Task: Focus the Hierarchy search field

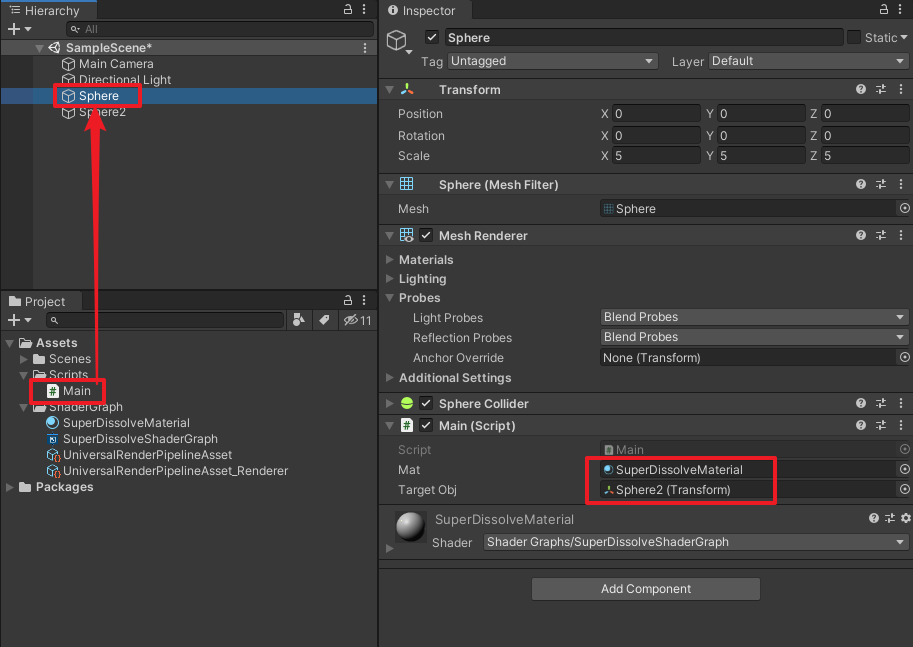Action: (220, 29)
